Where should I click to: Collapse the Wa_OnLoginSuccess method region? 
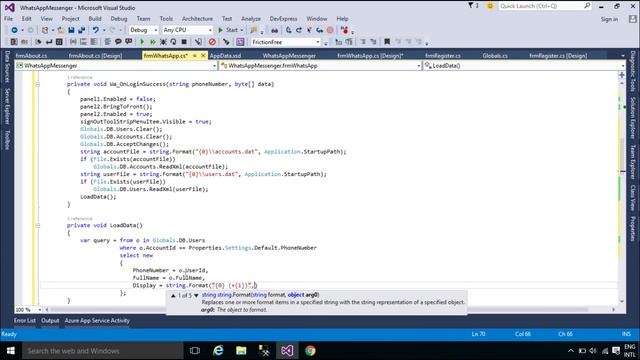37,84
